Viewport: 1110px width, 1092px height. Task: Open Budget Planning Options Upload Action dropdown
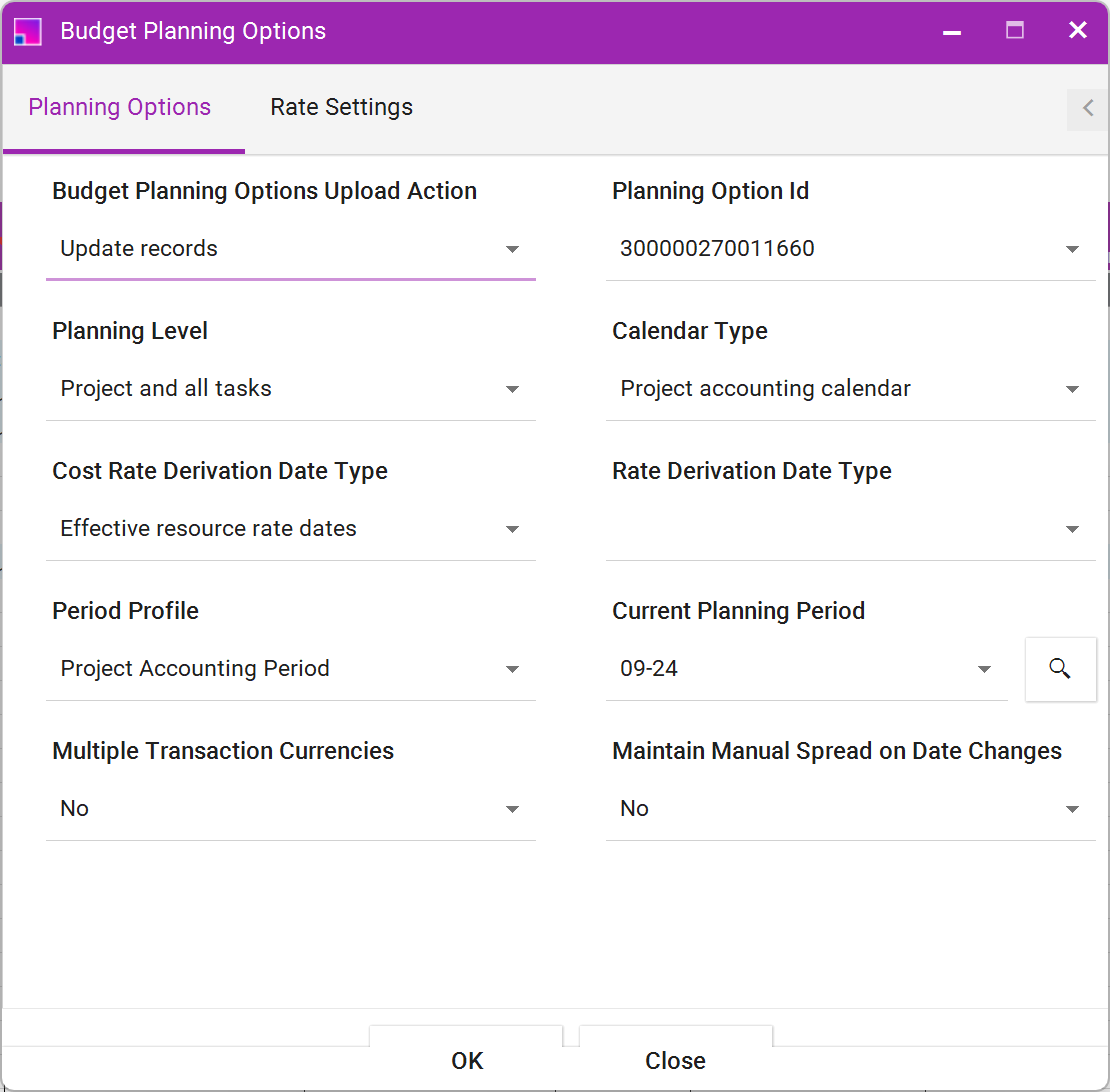tap(513, 249)
